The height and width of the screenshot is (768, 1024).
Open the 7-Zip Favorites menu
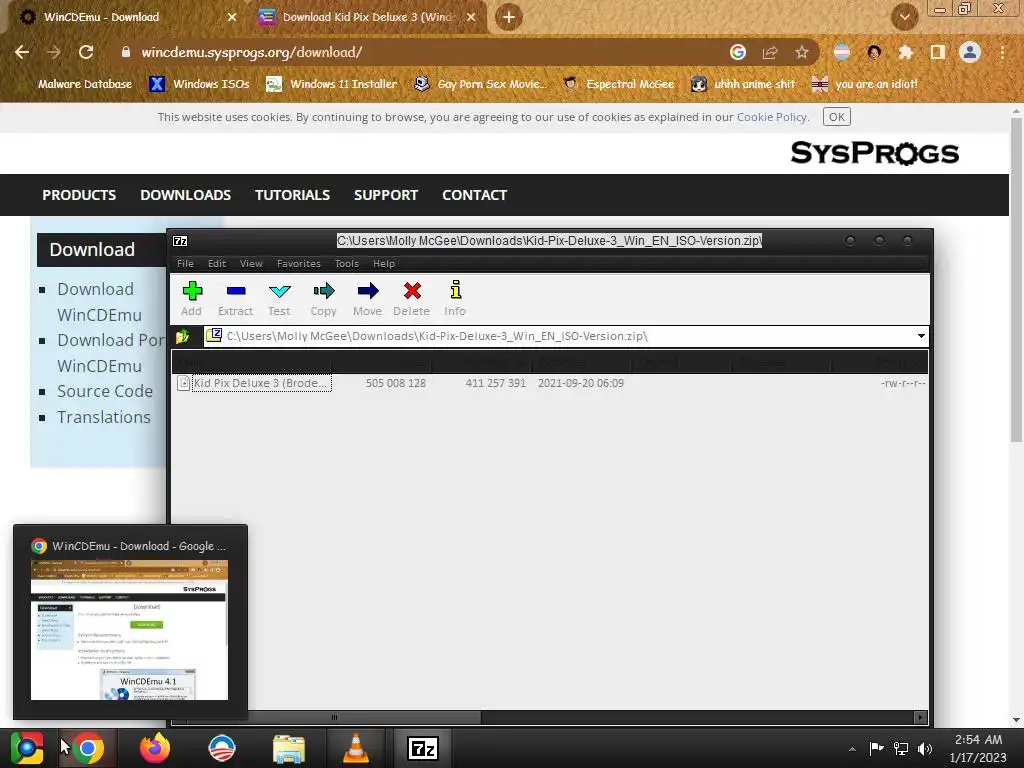(x=299, y=264)
